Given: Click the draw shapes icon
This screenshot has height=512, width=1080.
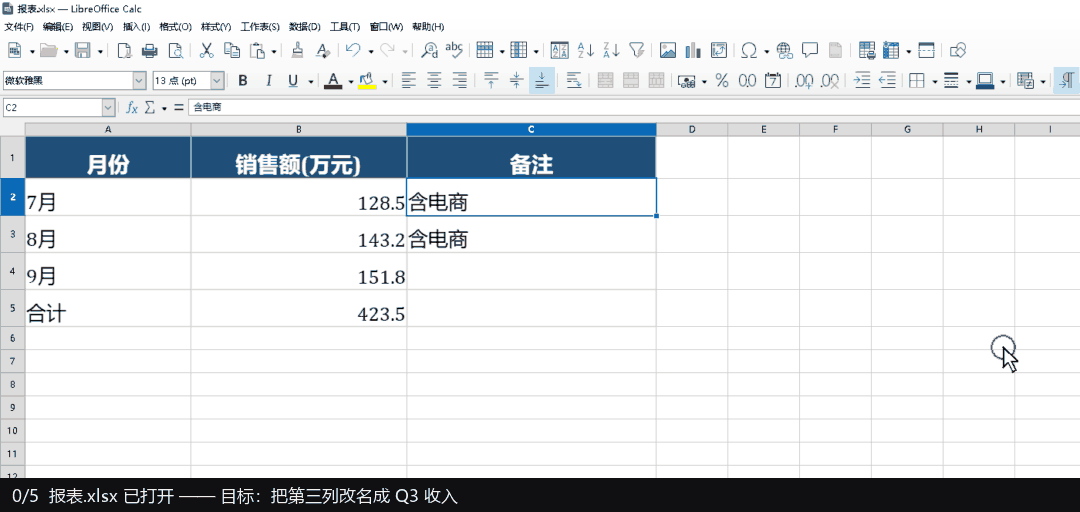Looking at the screenshot, I should (958, 50).
